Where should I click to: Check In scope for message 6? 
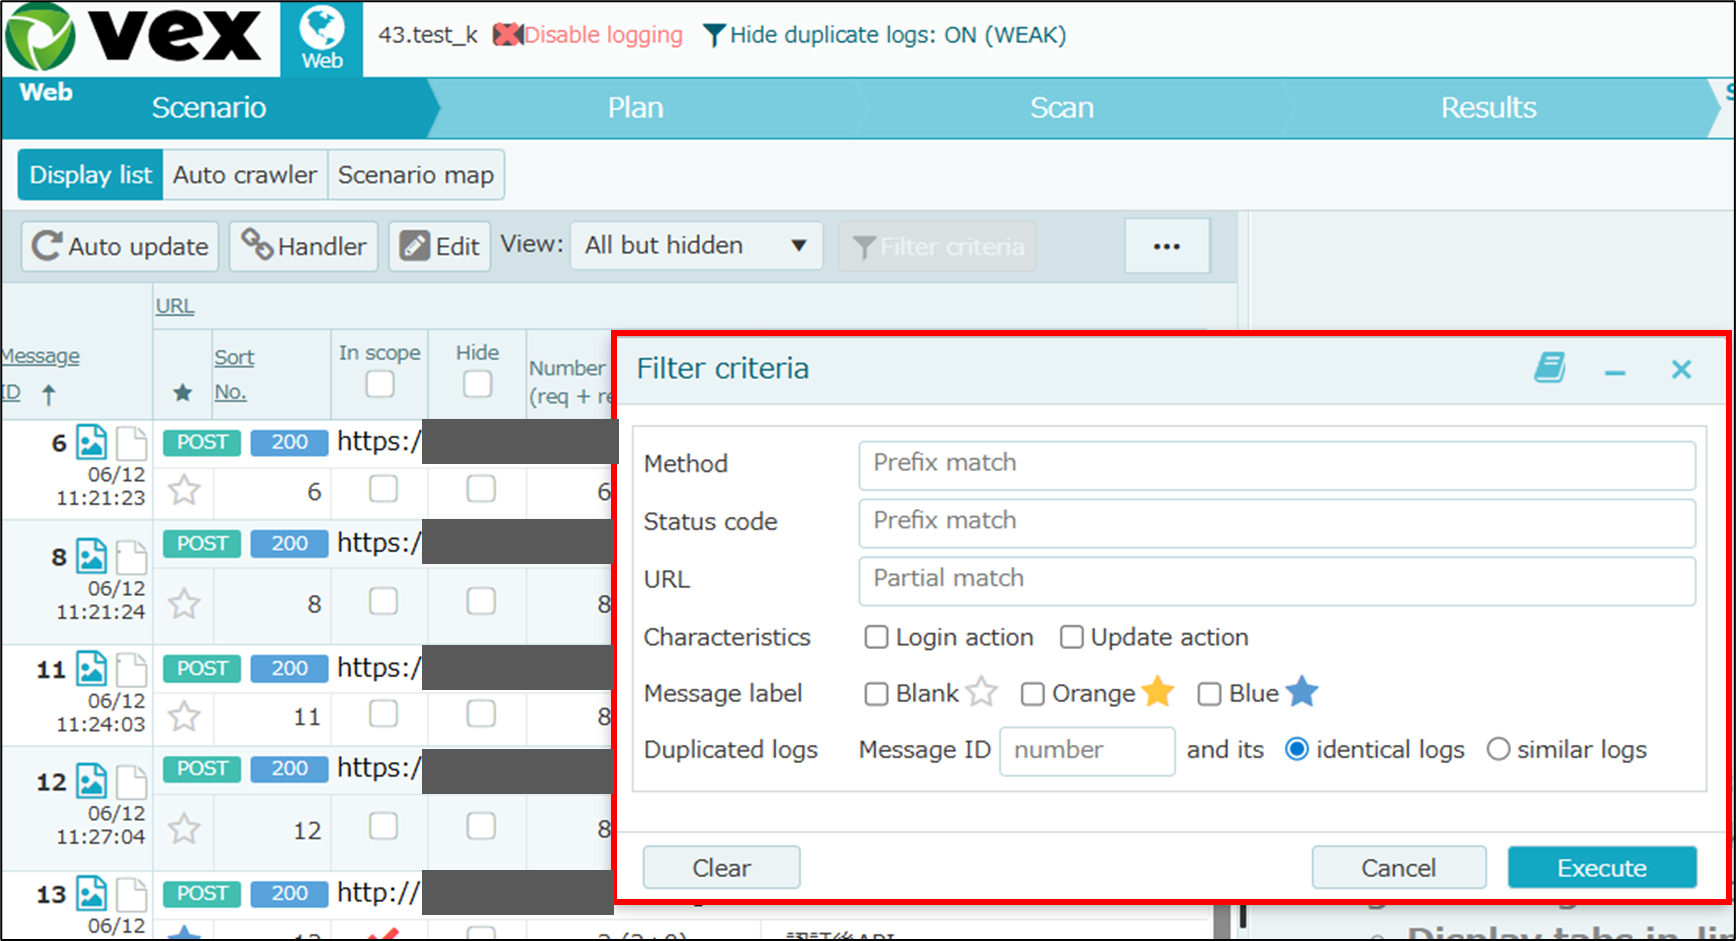pyautogui.click(x=383, y=489)
